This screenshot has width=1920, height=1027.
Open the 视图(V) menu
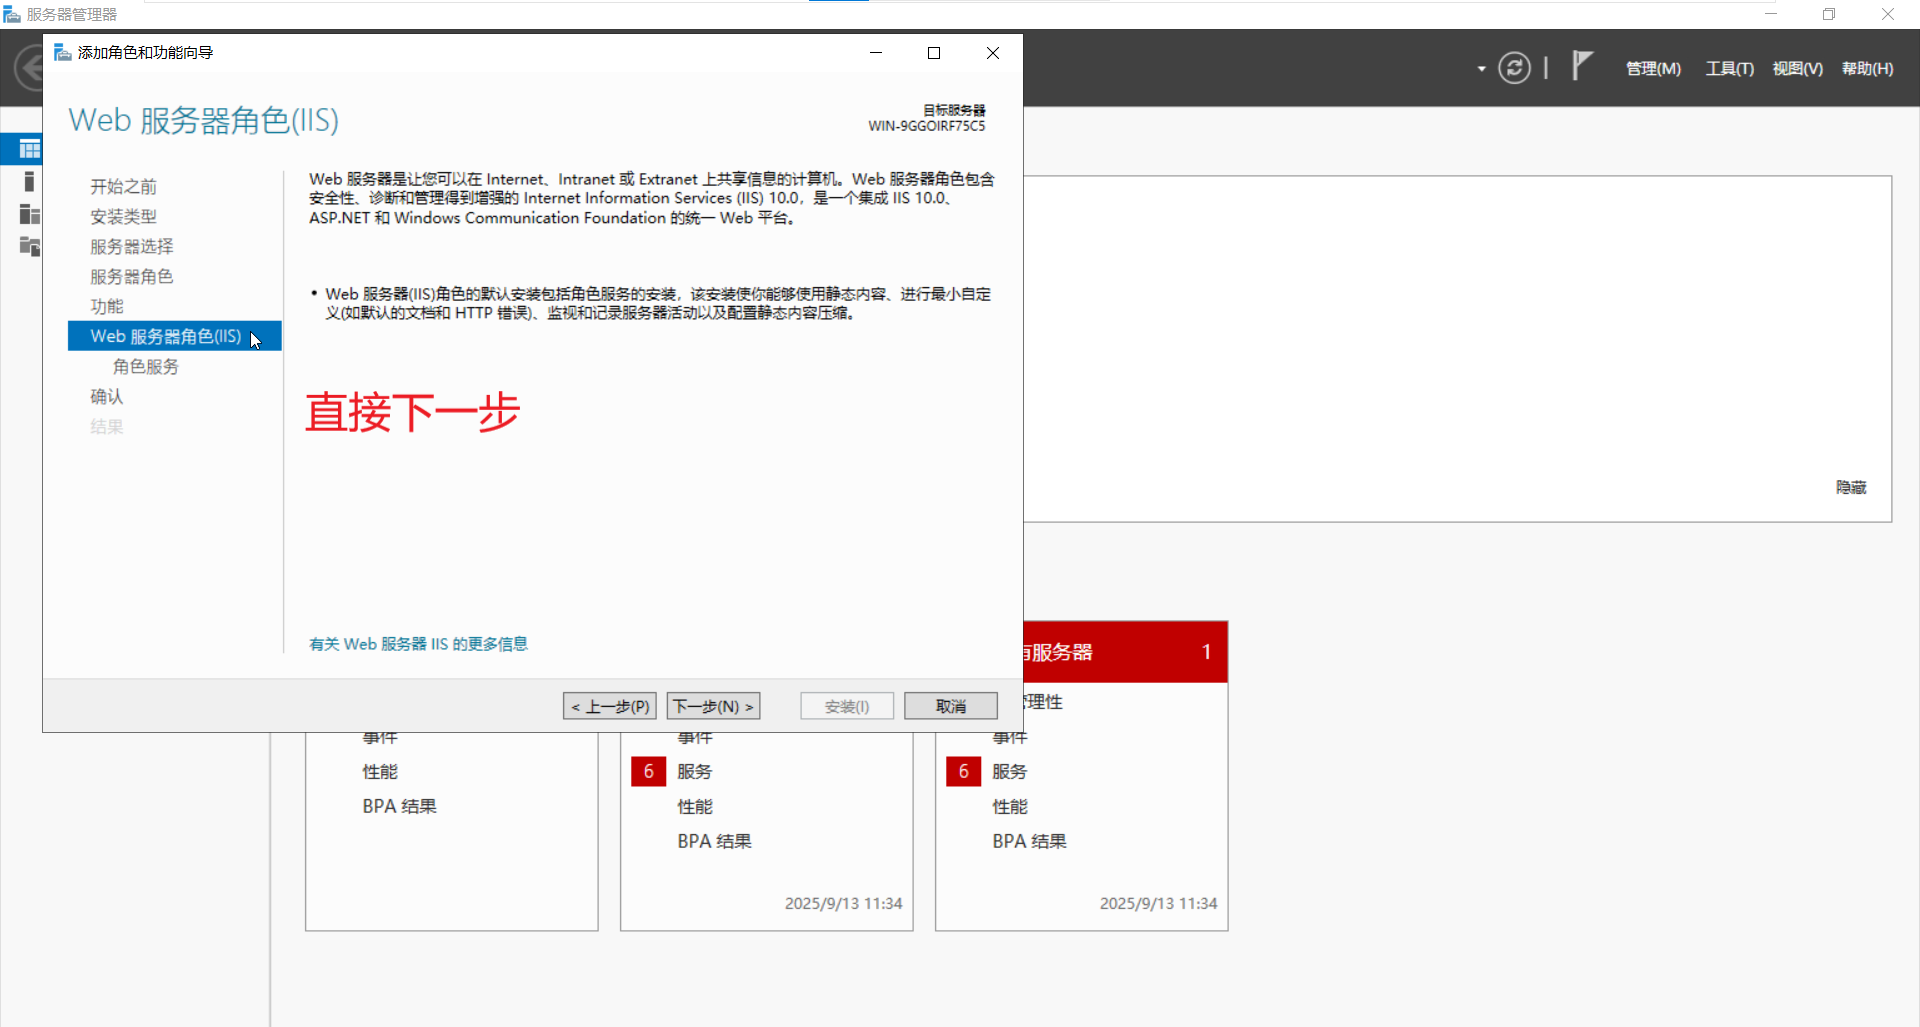(1796, 68)
